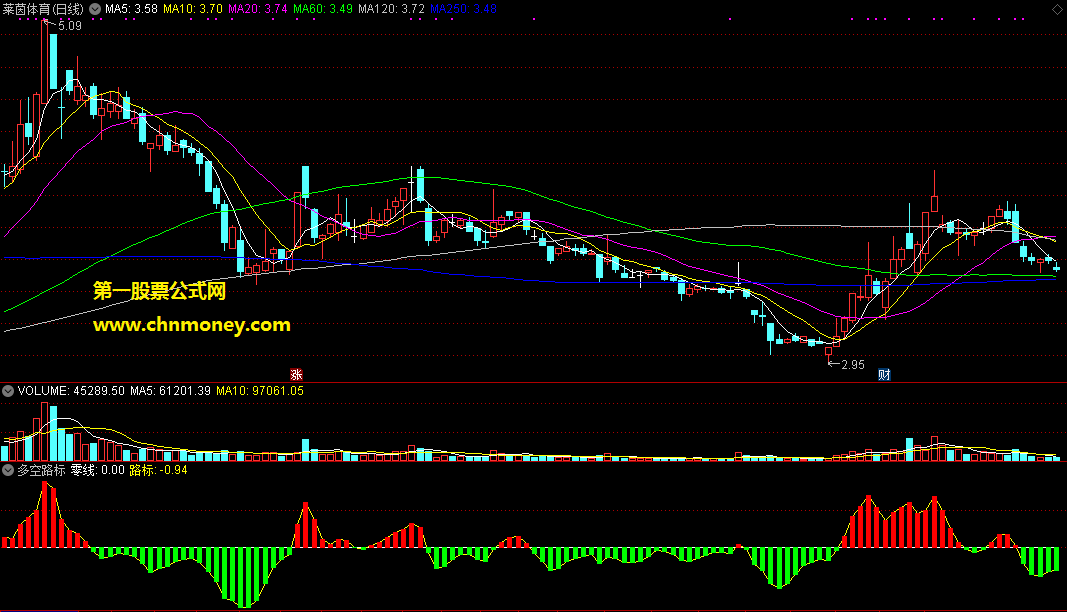Click the diamond icon in the top right corner
The height and width of the screenshot is (612, 1067).
click(1057, 9)
